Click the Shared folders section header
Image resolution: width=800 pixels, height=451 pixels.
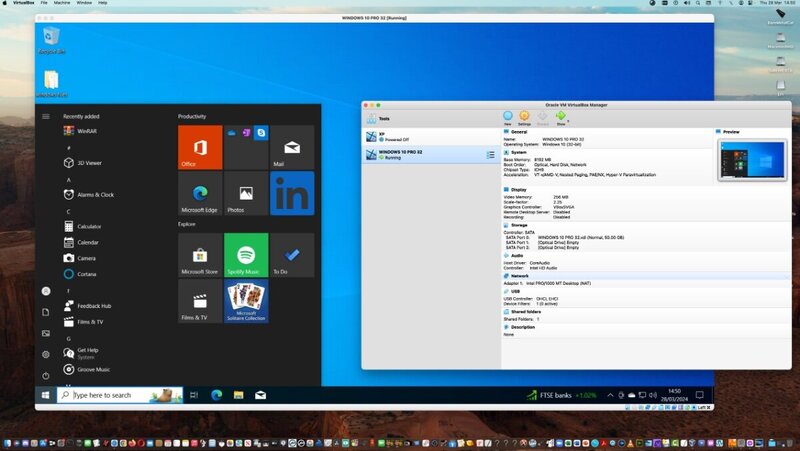click(526, 312)
